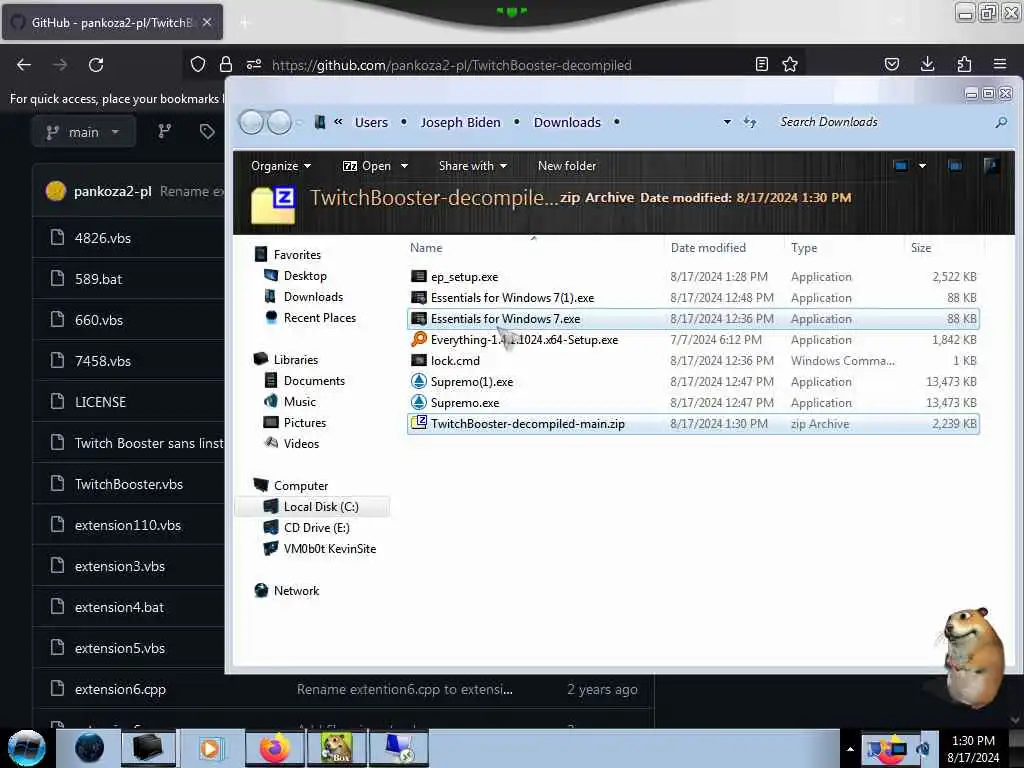
Task: Open the Pocket save icon
Action: [892, 64]
